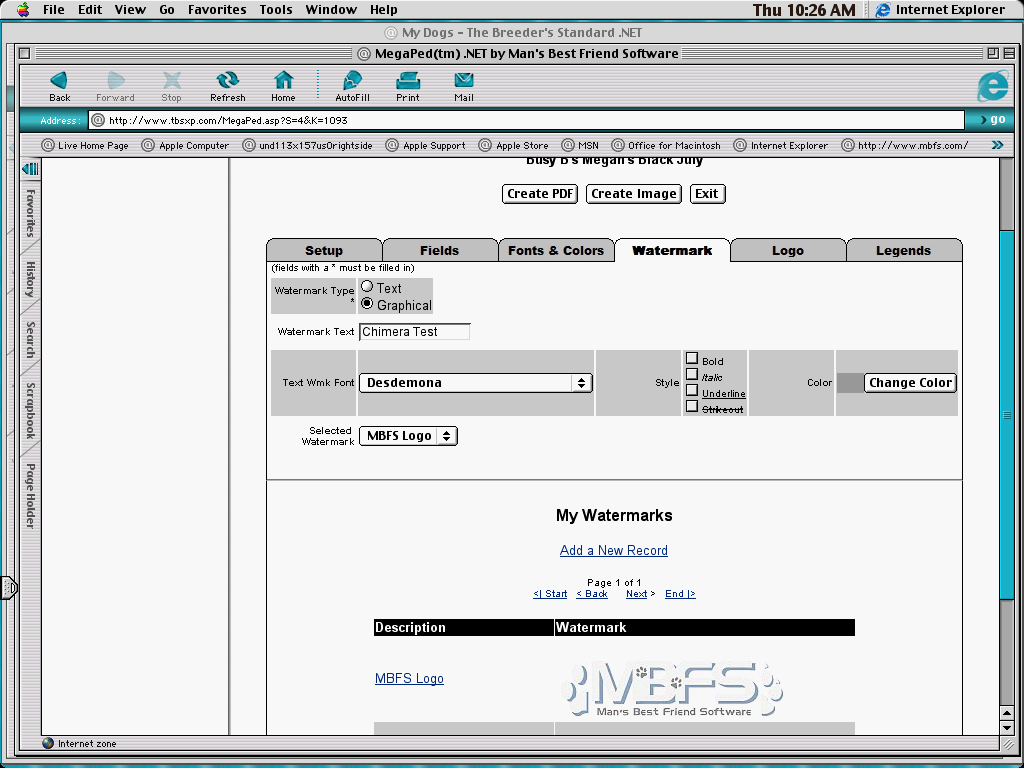Go to Home via house icon
1024x768 pixels.
tap(283, 81)
